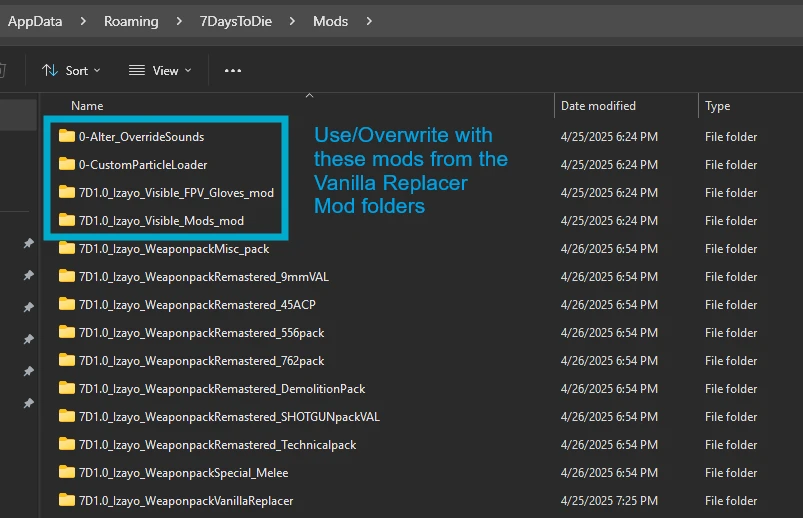Select the WeaponpackMisc_pack folder icon
Screen dimensions: 803x518
pyautogui.click(x=67, y=248)
